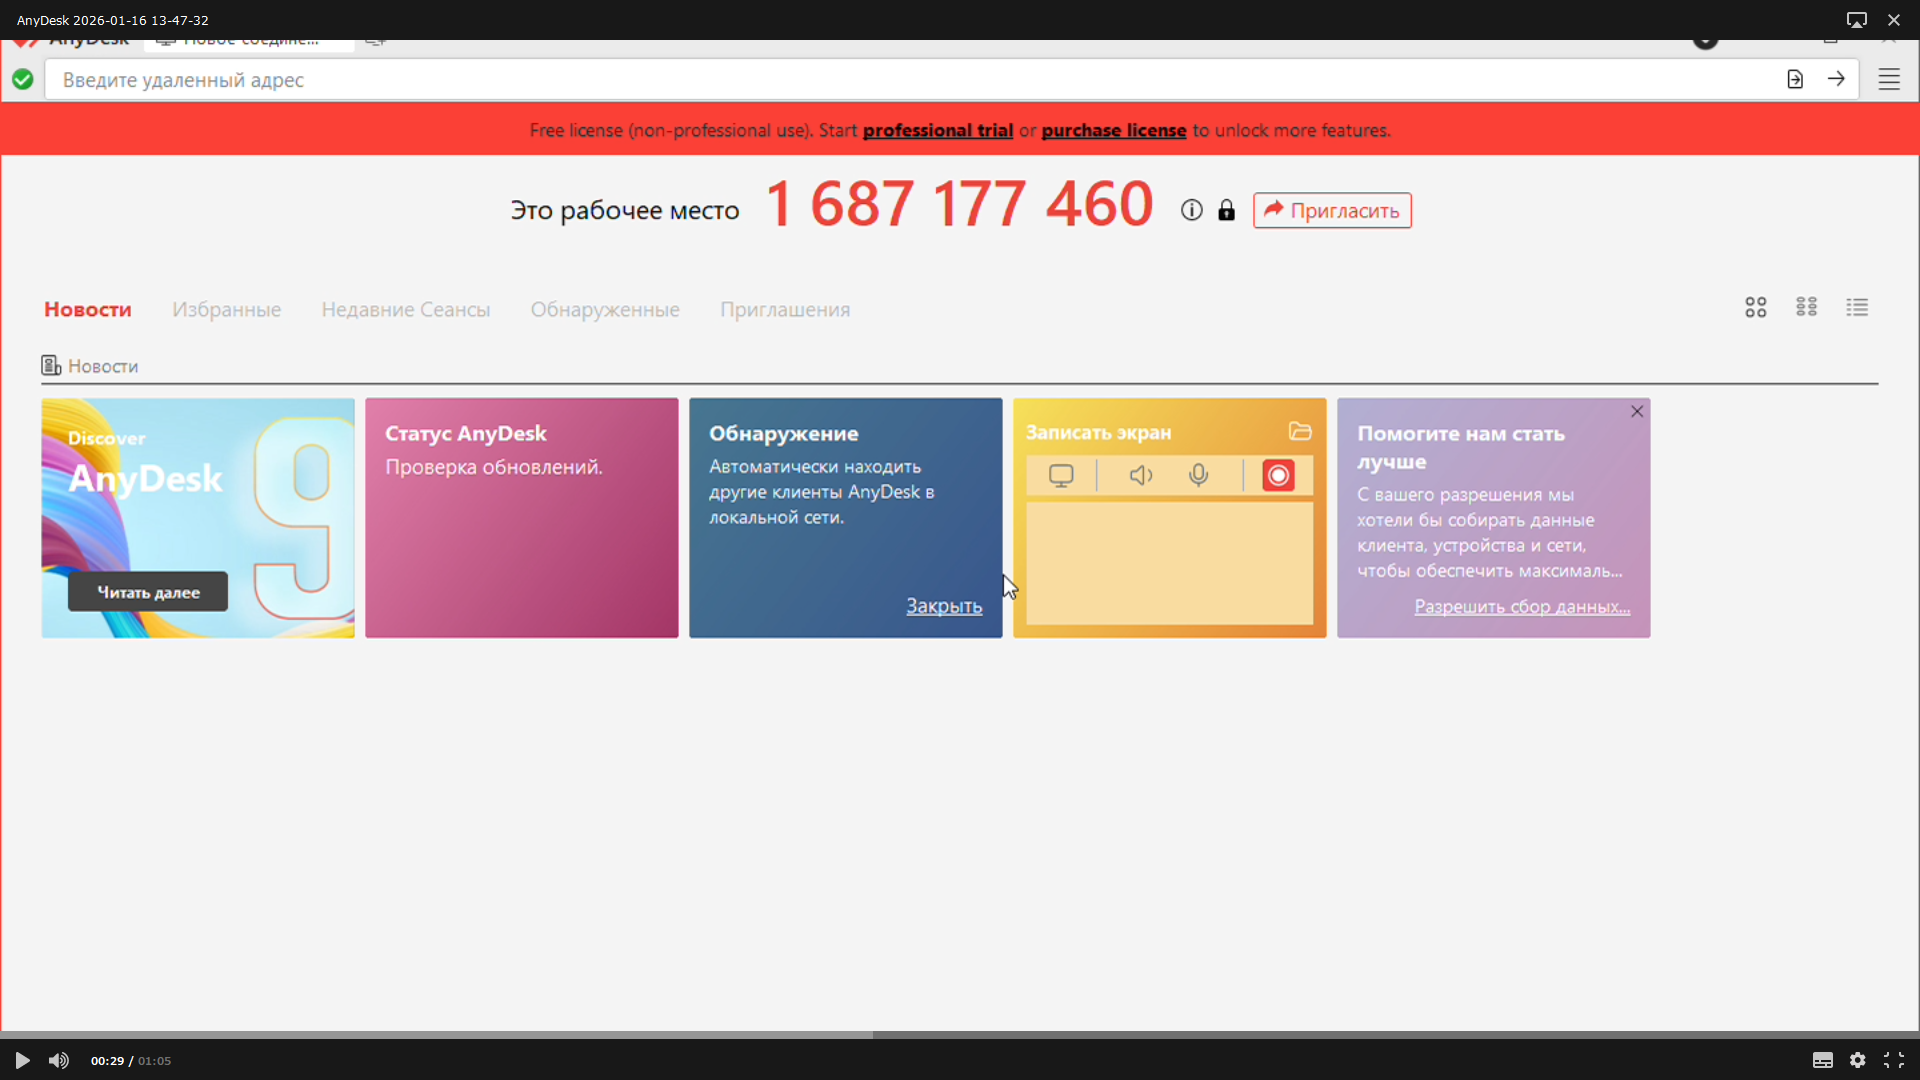The width and height of the screenshot is (1920, 1080).
Task: Switch to list view layout
Action: 1857,307
